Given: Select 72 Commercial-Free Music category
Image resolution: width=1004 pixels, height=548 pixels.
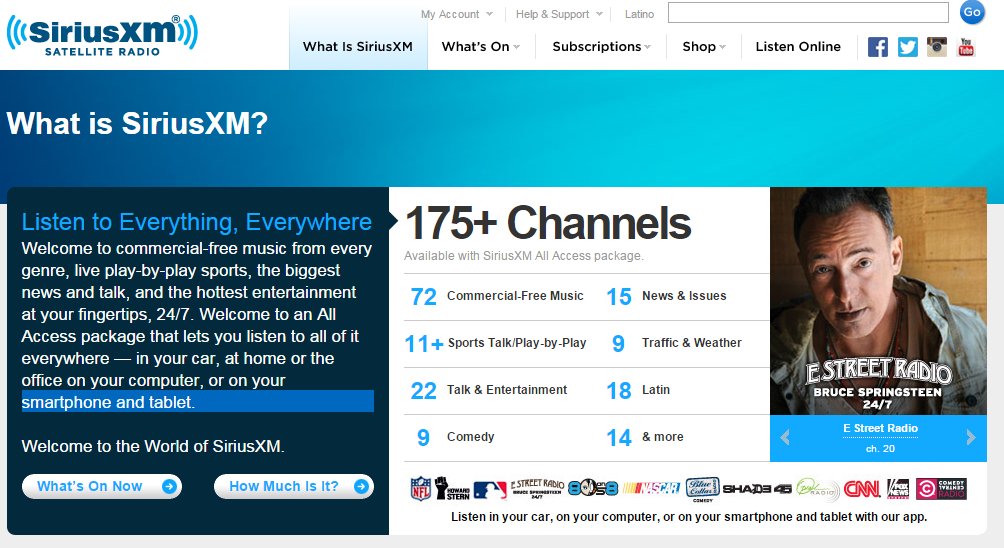Looking at the screenshot, I should click(x=497, y=296).
